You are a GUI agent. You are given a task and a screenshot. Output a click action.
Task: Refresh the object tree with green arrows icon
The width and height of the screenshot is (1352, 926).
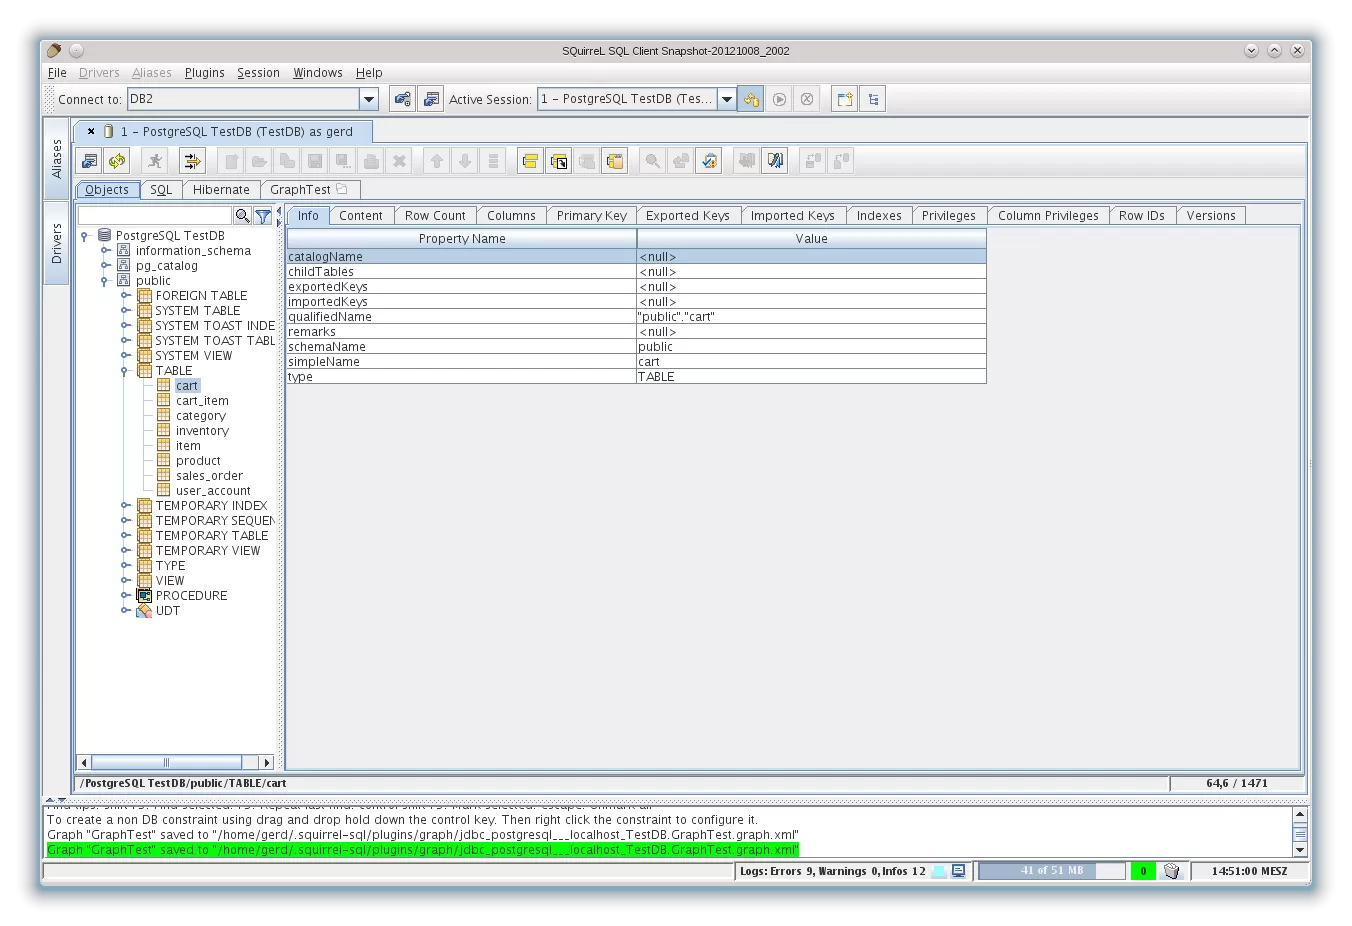point(117,160)
